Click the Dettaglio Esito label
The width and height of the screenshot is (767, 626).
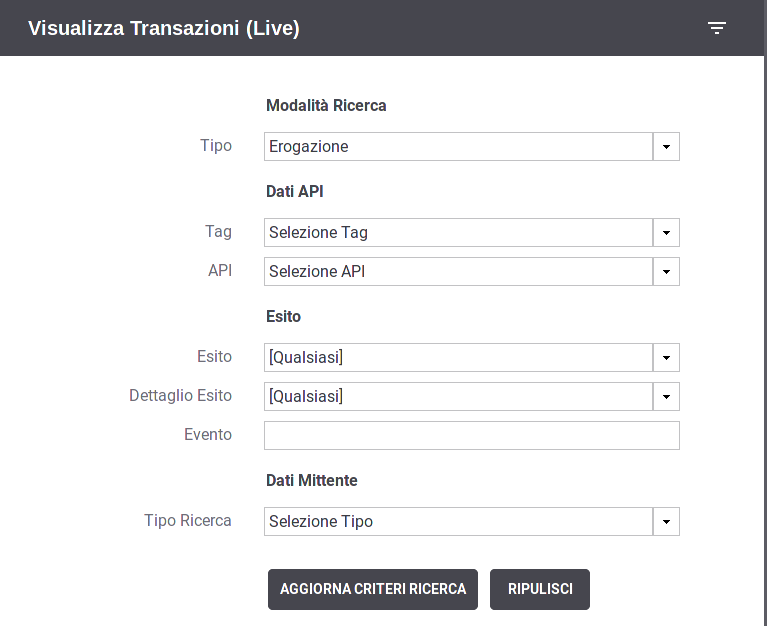tap(180, 395)
